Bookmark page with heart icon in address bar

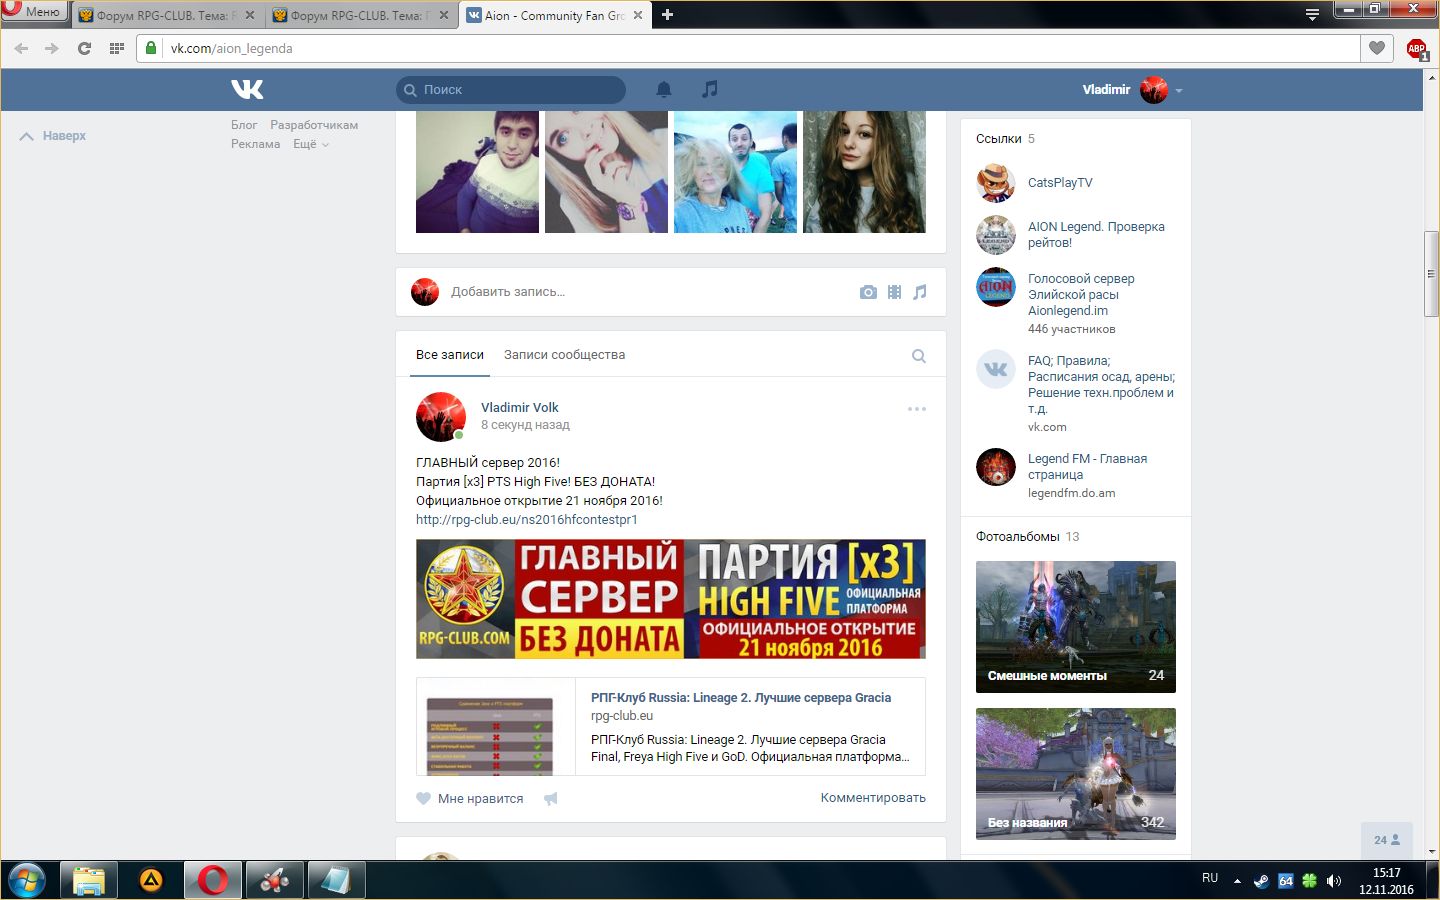1377,48
